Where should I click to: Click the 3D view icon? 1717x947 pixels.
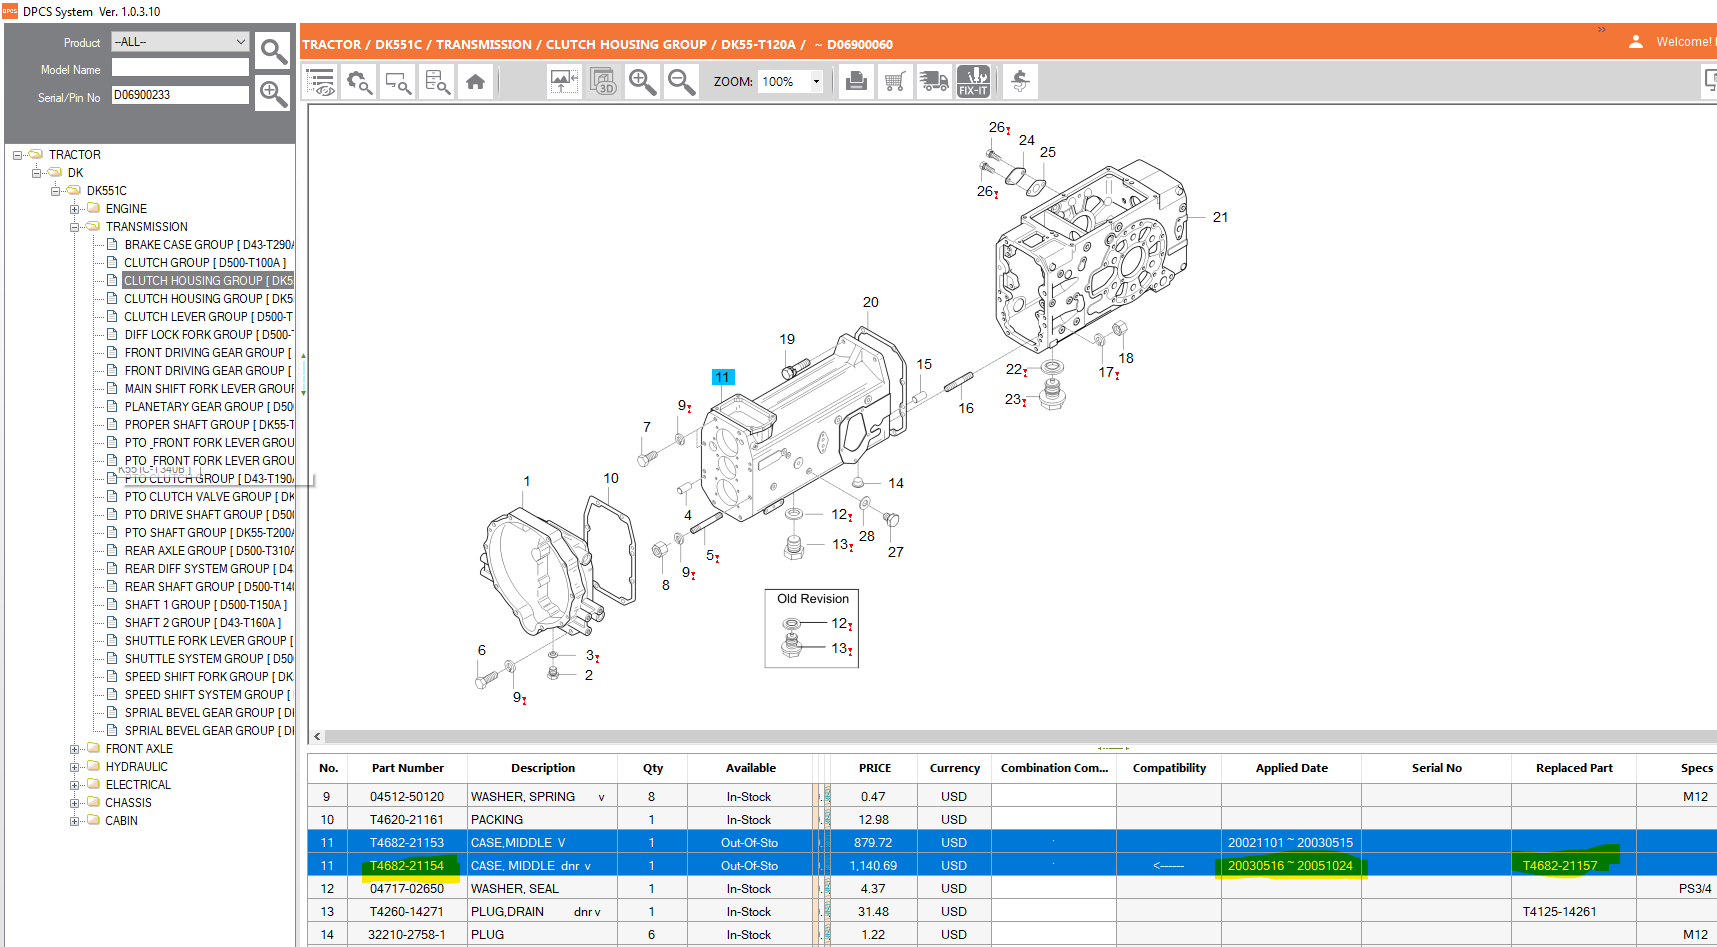(603, 81)
